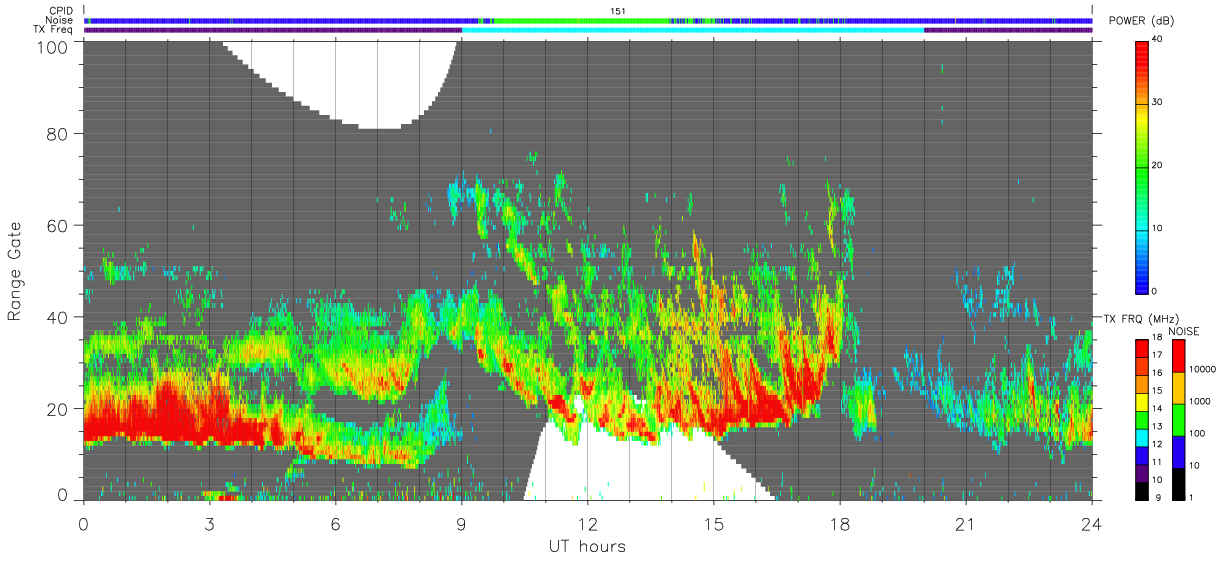
Task: Click the CPID value 151
Action: coord(617,11)
